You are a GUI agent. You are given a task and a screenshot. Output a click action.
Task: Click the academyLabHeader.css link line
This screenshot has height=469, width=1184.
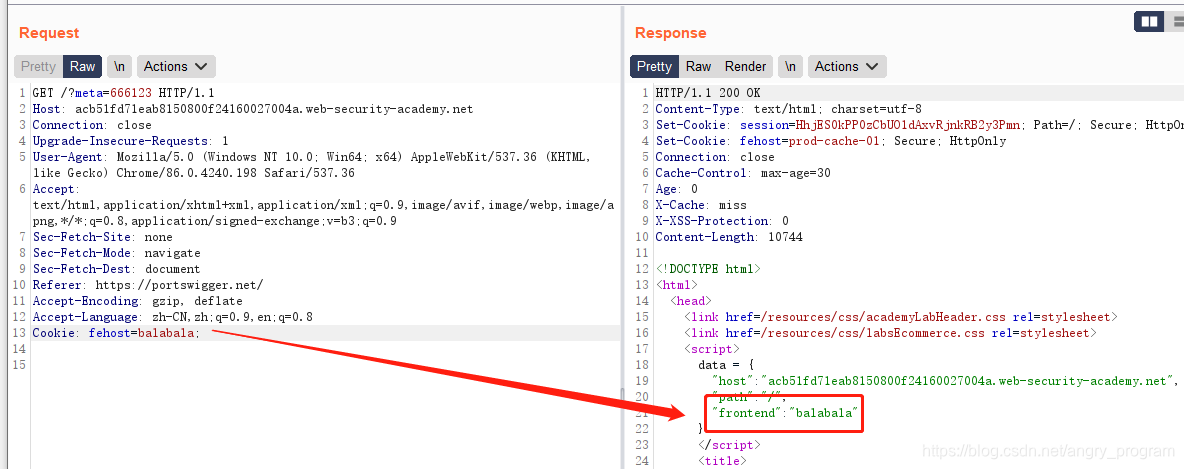[901, 317]
